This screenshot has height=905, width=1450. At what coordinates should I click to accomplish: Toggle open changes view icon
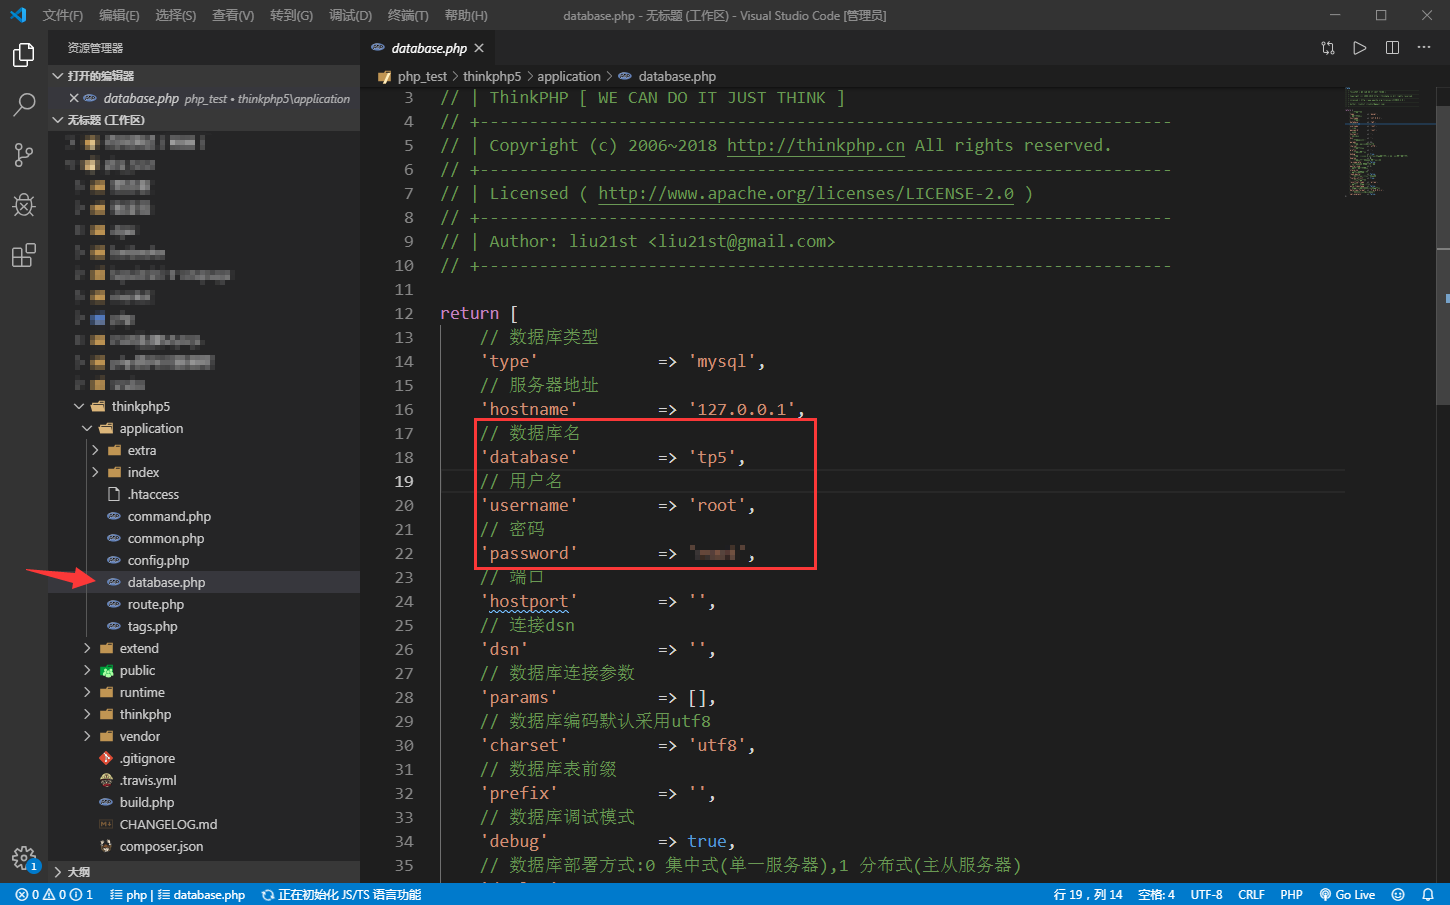click(x=1328, y=47)
